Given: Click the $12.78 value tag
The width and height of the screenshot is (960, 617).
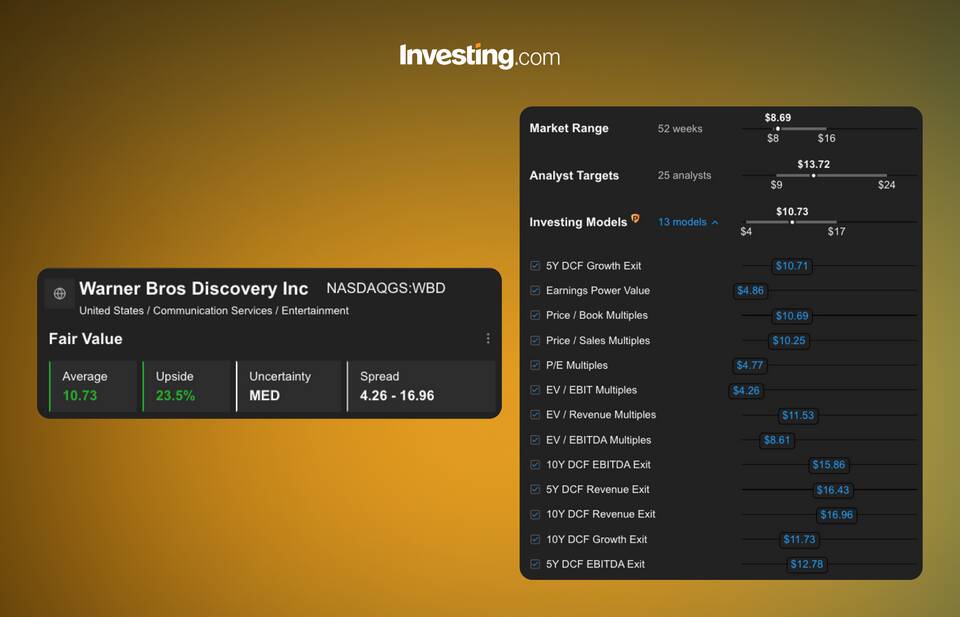Looking at the screenshot, I should 806,564.
